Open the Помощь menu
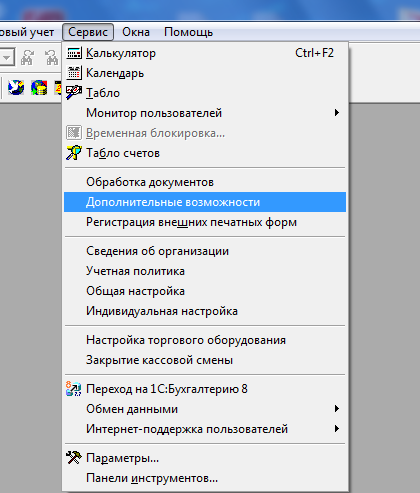Viewport: 420px width, 493px height. [188, 32]
